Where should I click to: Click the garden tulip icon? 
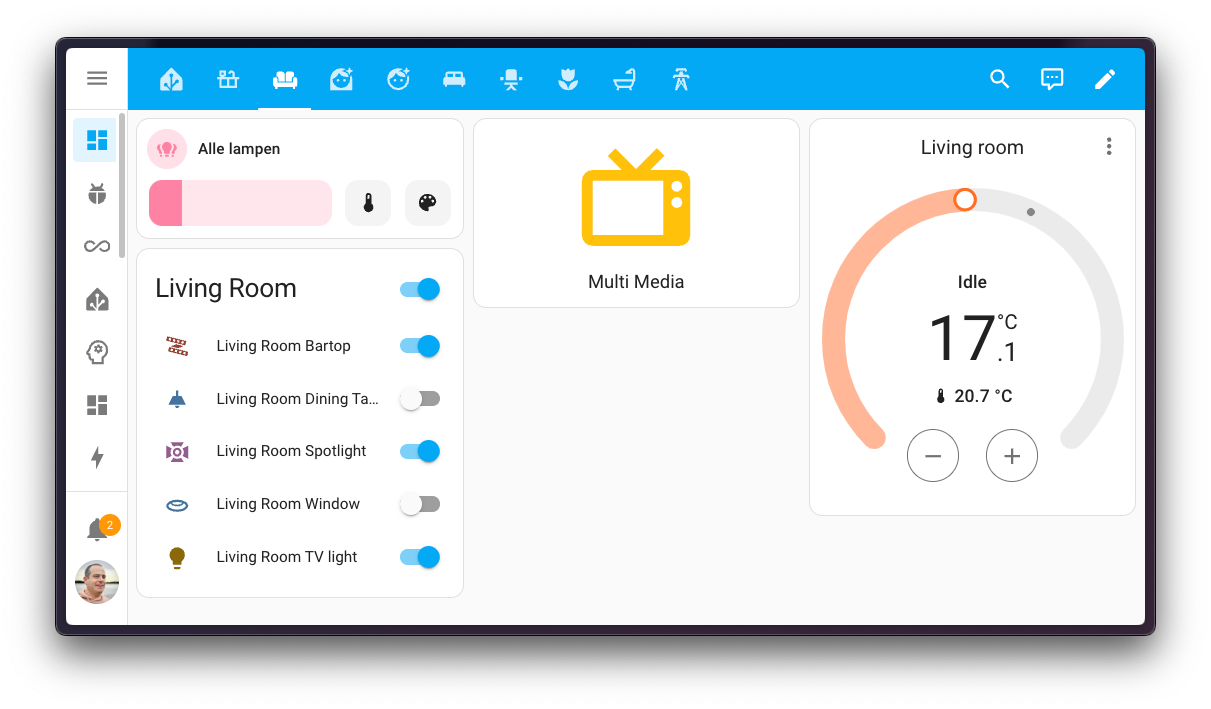pyautogui.click(x=568, y=79)
